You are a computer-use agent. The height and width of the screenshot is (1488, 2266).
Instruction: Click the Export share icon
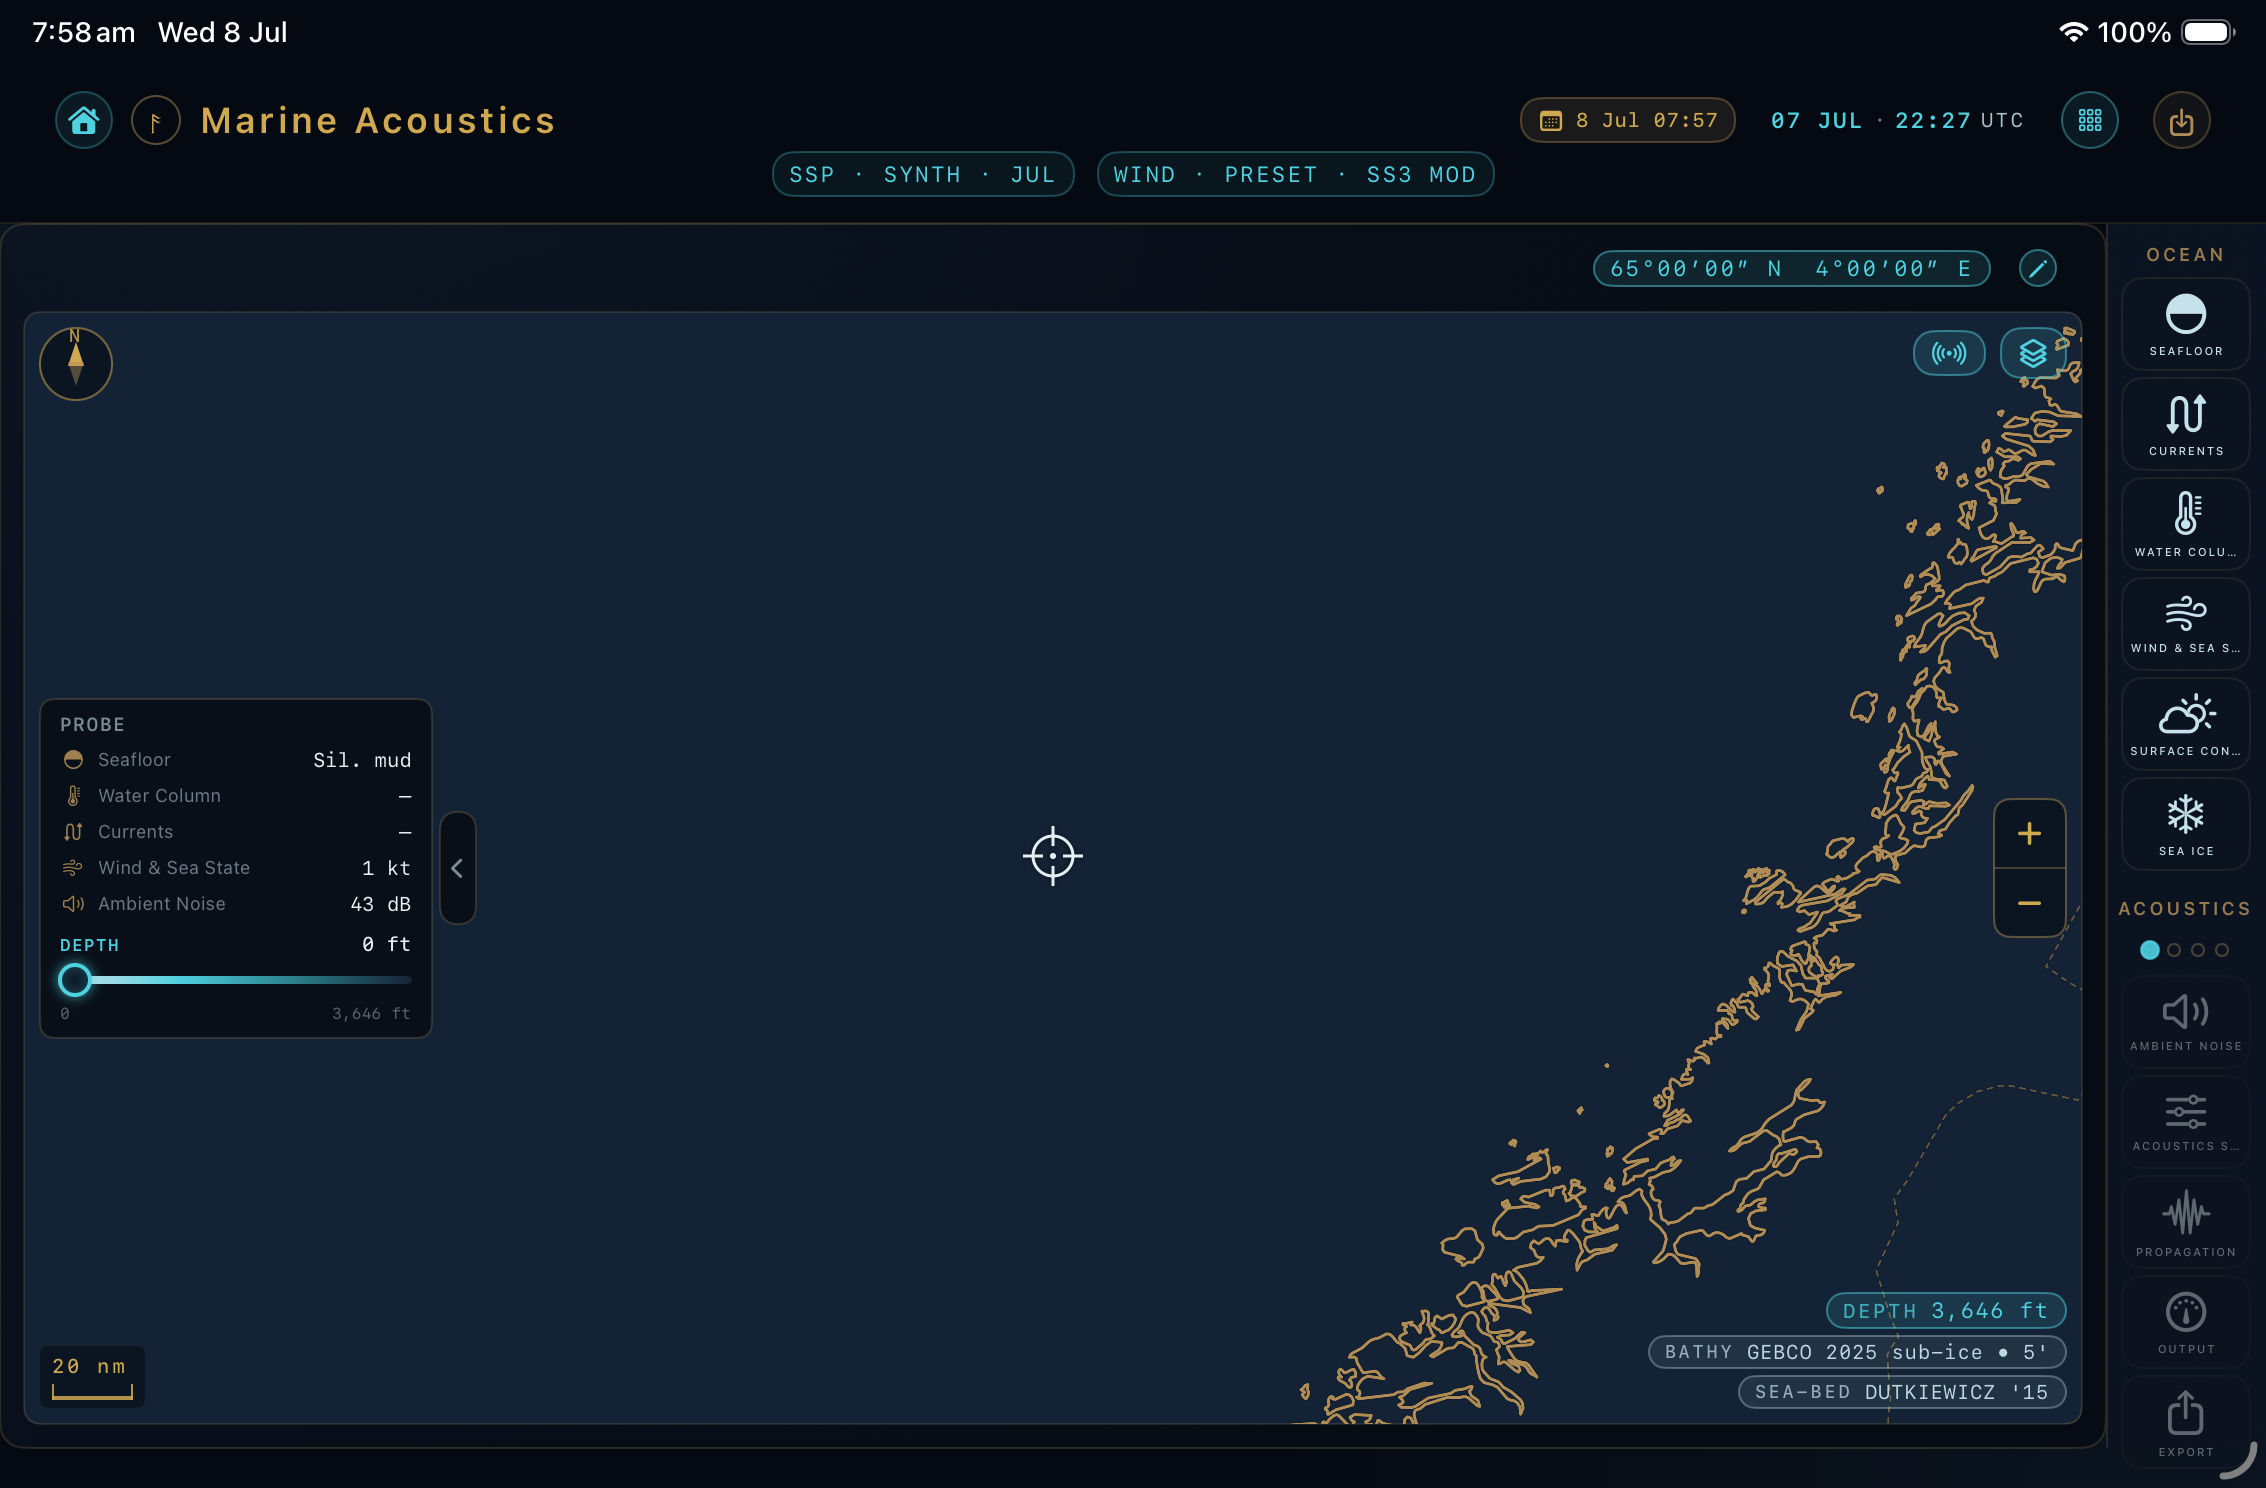point(2186,1422)
